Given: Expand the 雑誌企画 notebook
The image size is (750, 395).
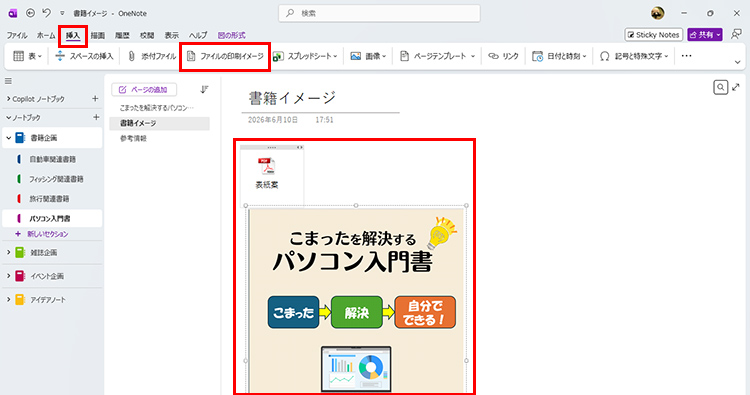Looking at the screenshot, I should tap(8, 252).
